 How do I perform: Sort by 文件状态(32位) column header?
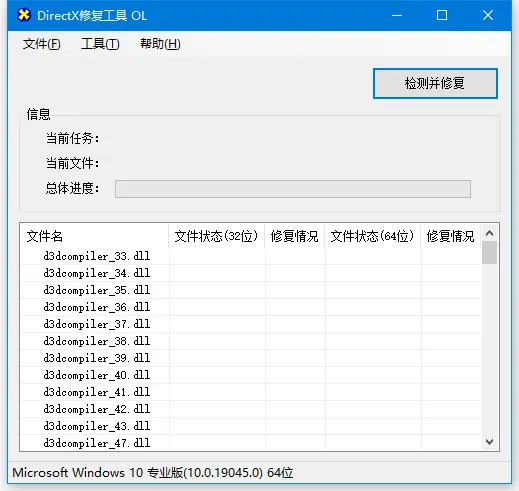point(217,236)
